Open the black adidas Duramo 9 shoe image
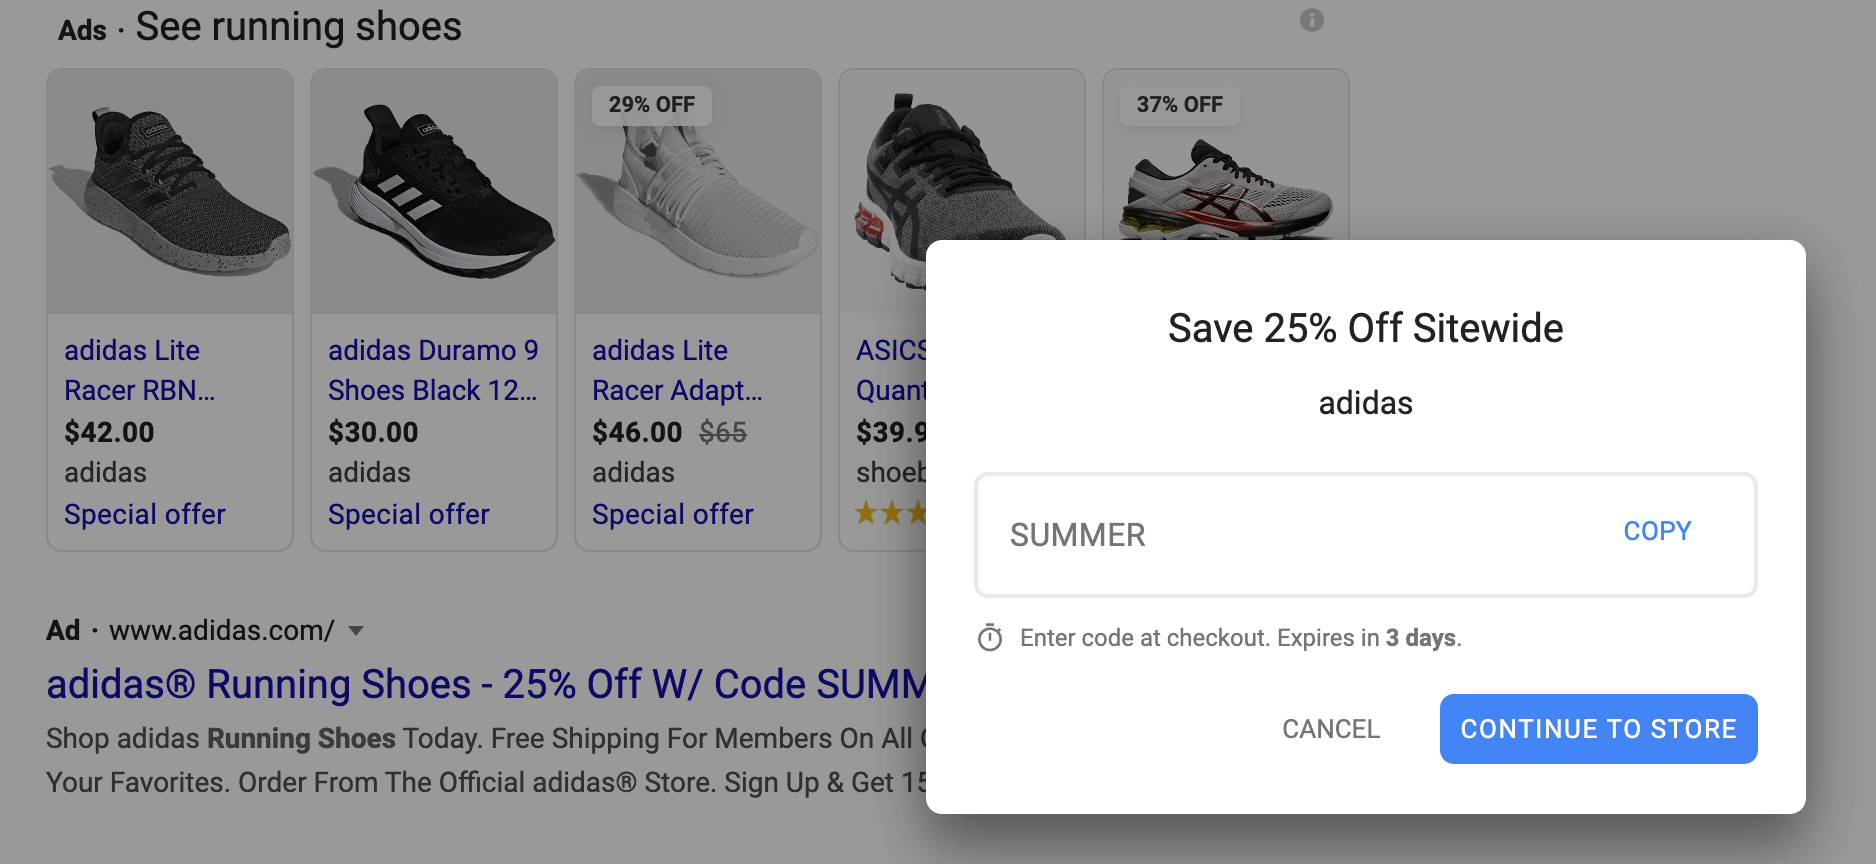Viewport: 1876px width, 864px height. click(434, 192)
